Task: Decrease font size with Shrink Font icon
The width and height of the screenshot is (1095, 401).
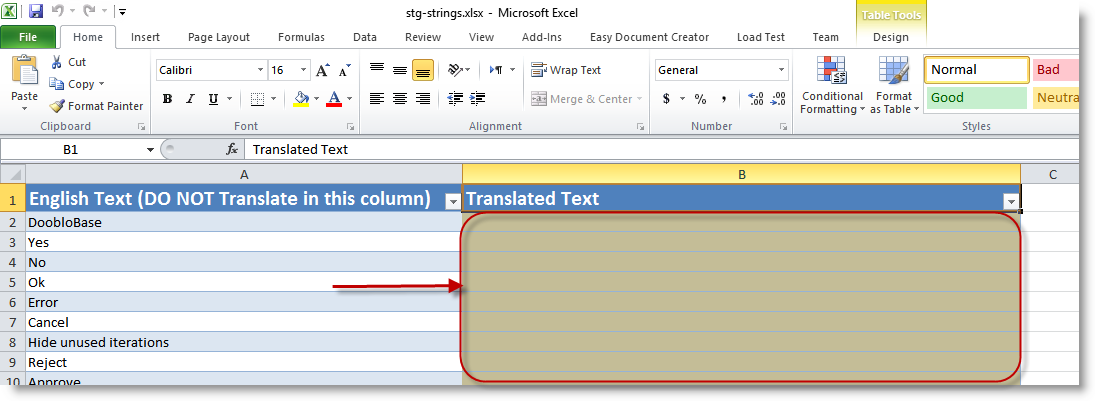Action: (x=344, y=70)
